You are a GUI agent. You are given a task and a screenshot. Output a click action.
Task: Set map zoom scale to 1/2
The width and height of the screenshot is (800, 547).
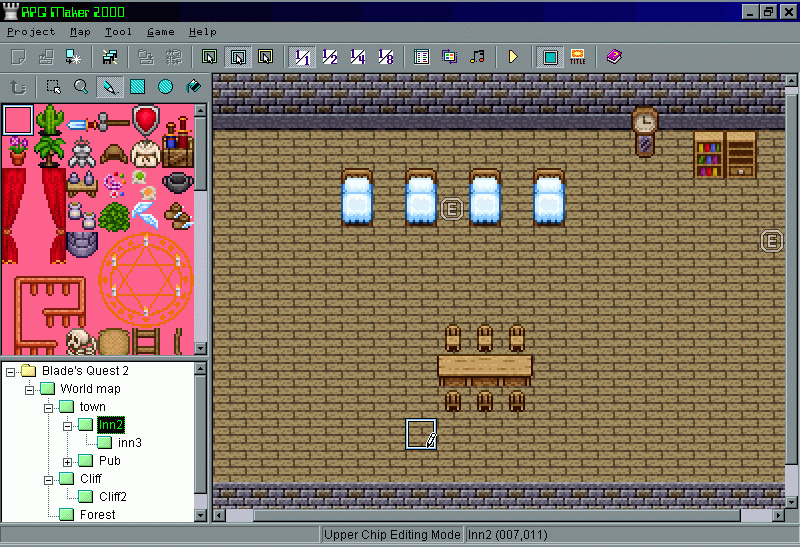click(330, 57)
